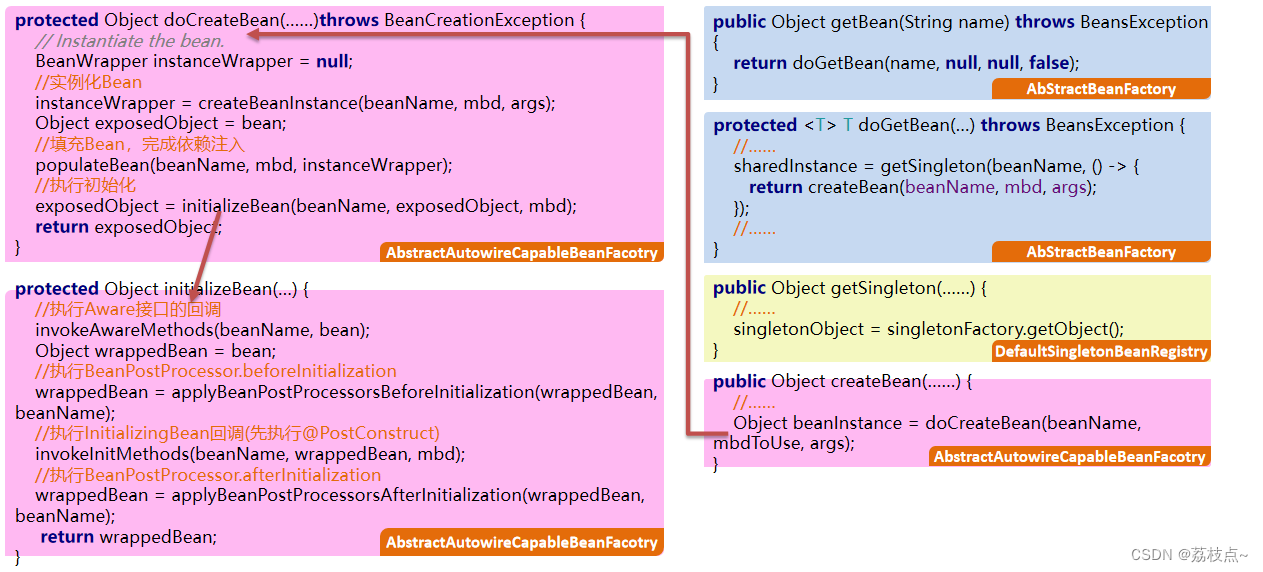The image size is (1263, 572).
Task: Select the '// Instantiate the bean.' comment
Action: [129, 41]
